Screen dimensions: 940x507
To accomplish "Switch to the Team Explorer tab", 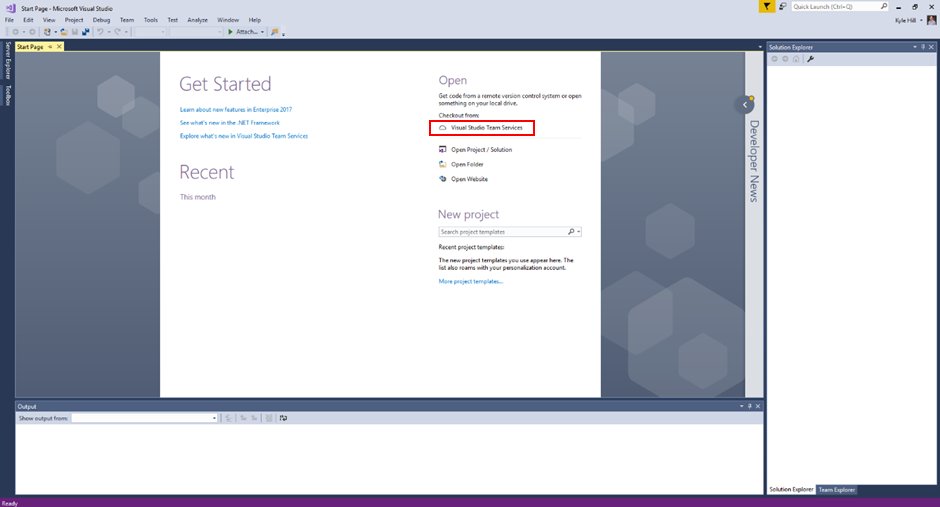I will point(837,490).
